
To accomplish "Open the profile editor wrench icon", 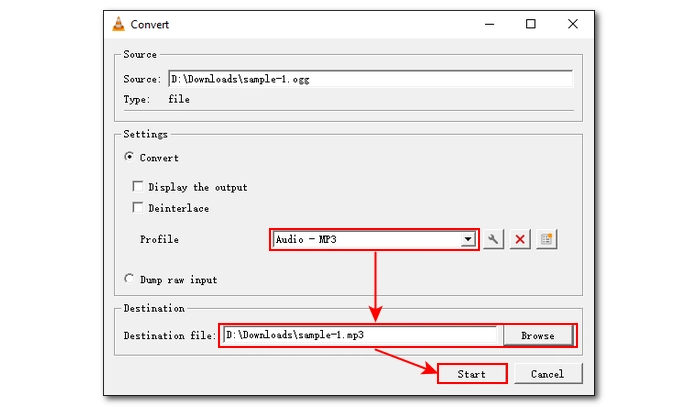I will point(493,239).
